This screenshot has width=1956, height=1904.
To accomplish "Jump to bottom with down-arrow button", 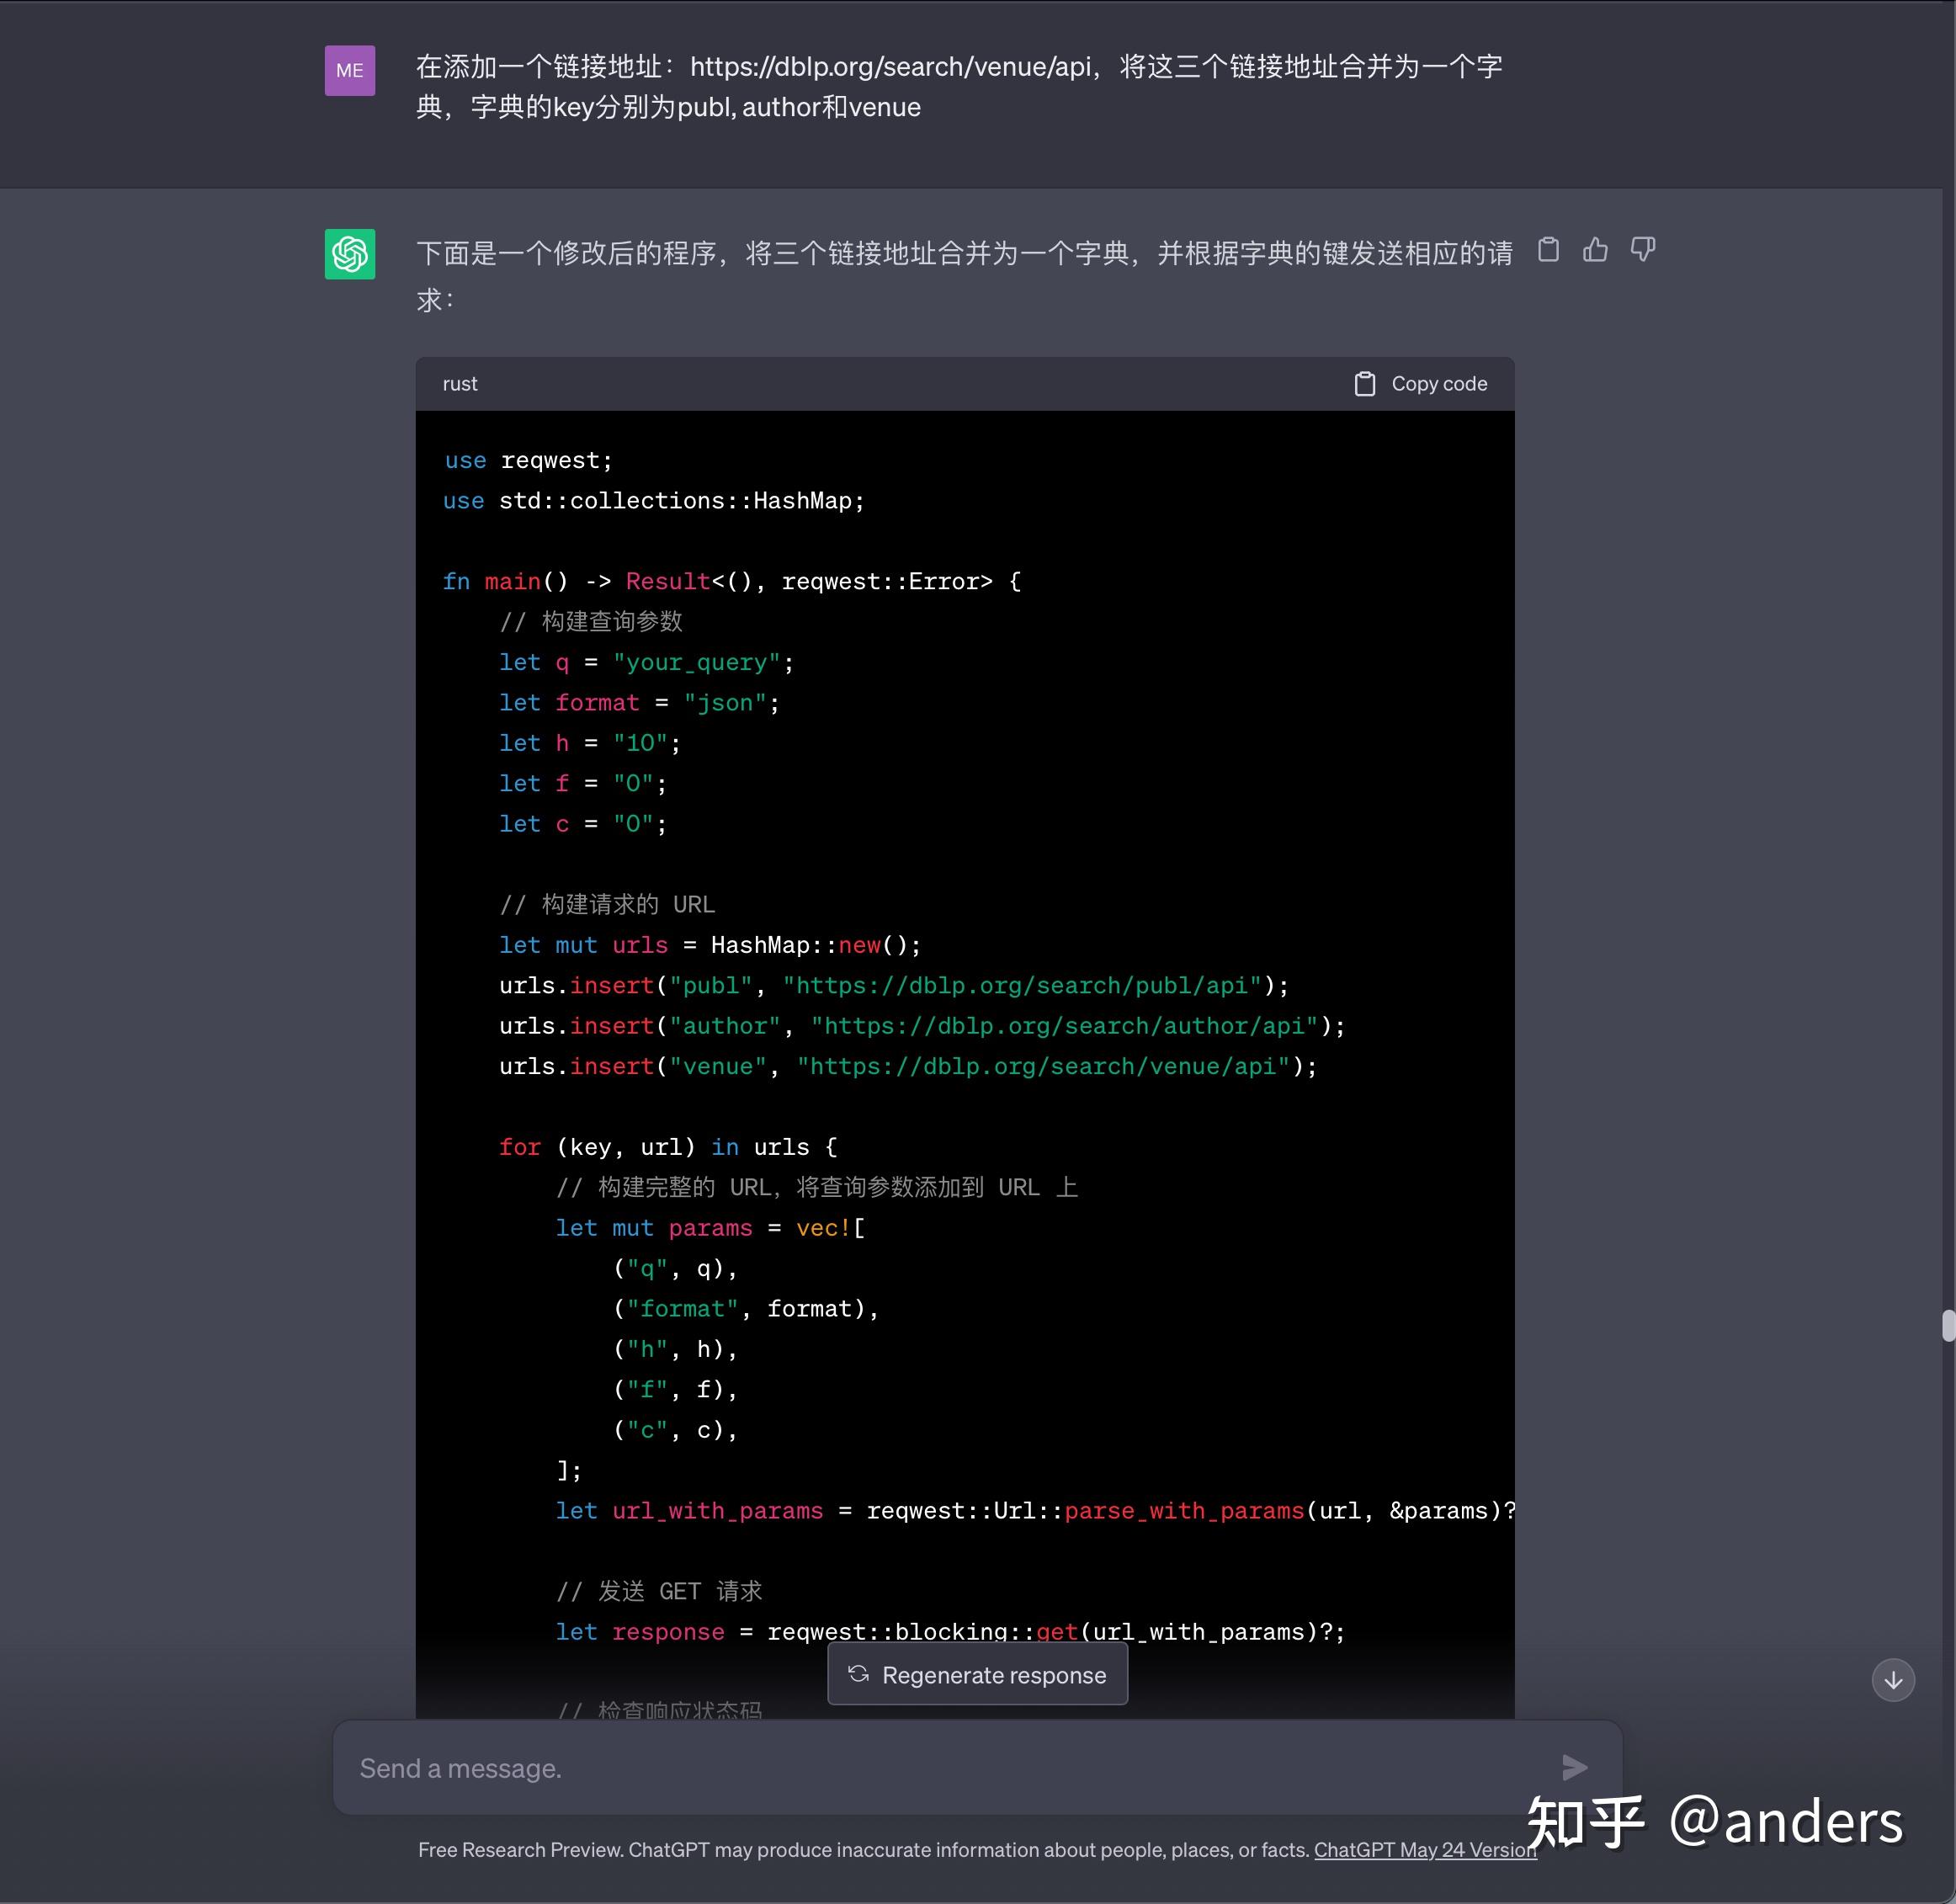I will (x=1893, y=1680).
